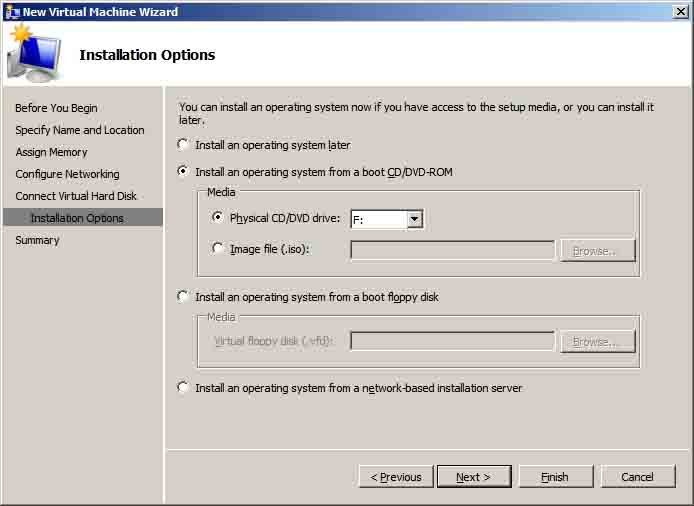Go to Summary step
This screenshot has height=506, width=694.
coord(37,240)
